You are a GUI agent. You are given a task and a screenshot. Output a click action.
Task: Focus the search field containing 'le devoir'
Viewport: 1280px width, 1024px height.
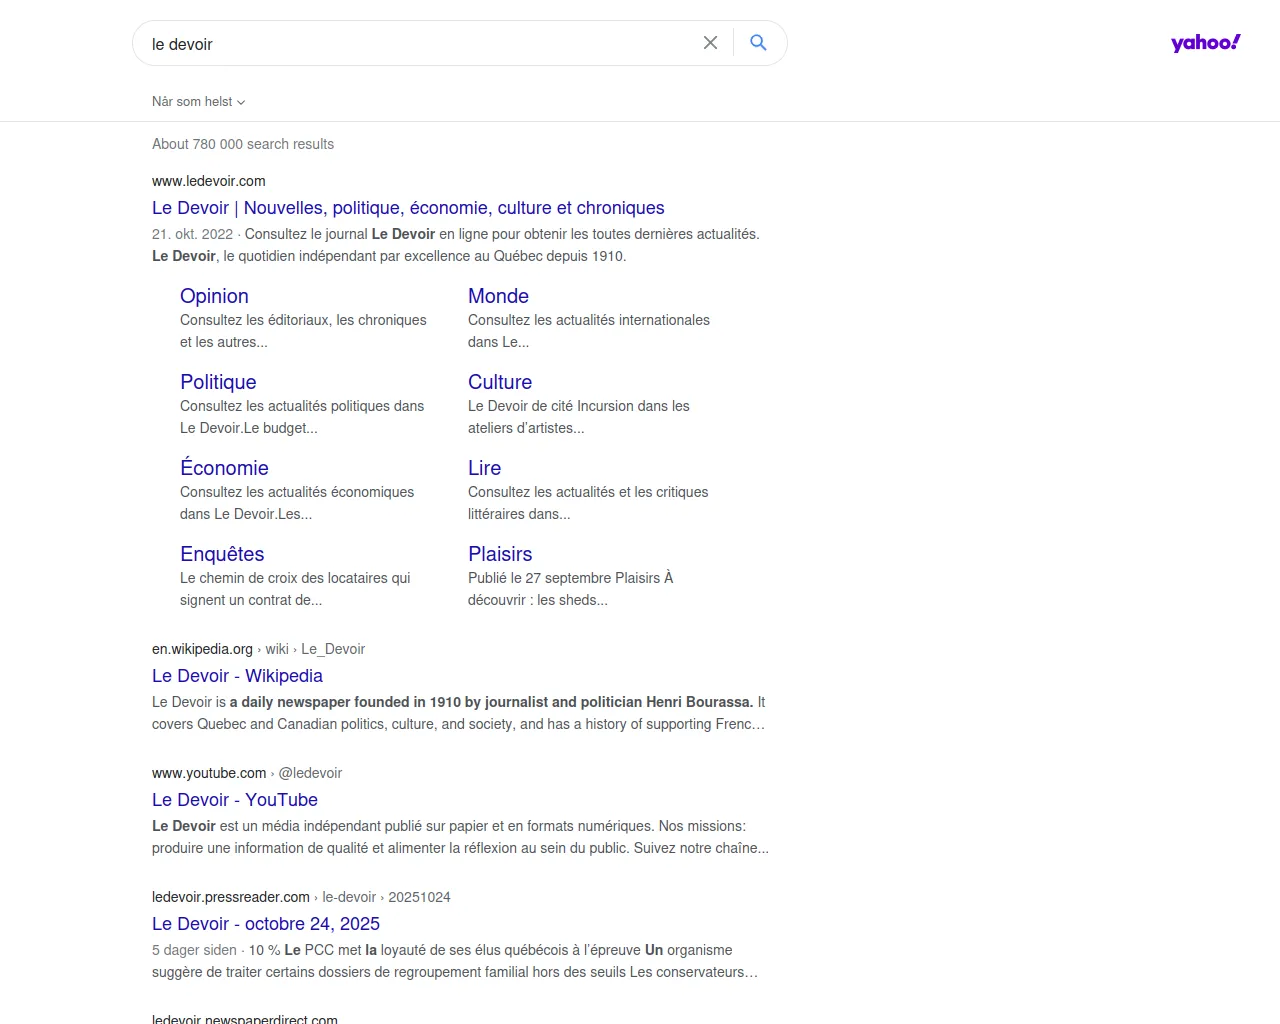pos(420,44)
